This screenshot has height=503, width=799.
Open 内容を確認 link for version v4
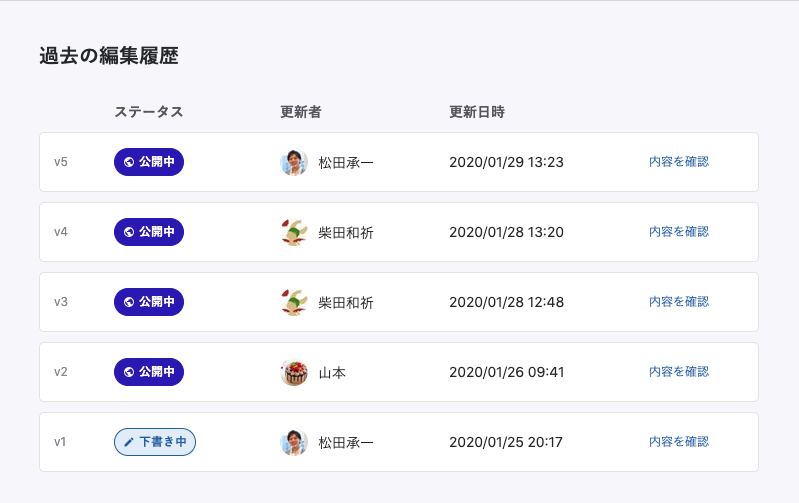[679, 232]
